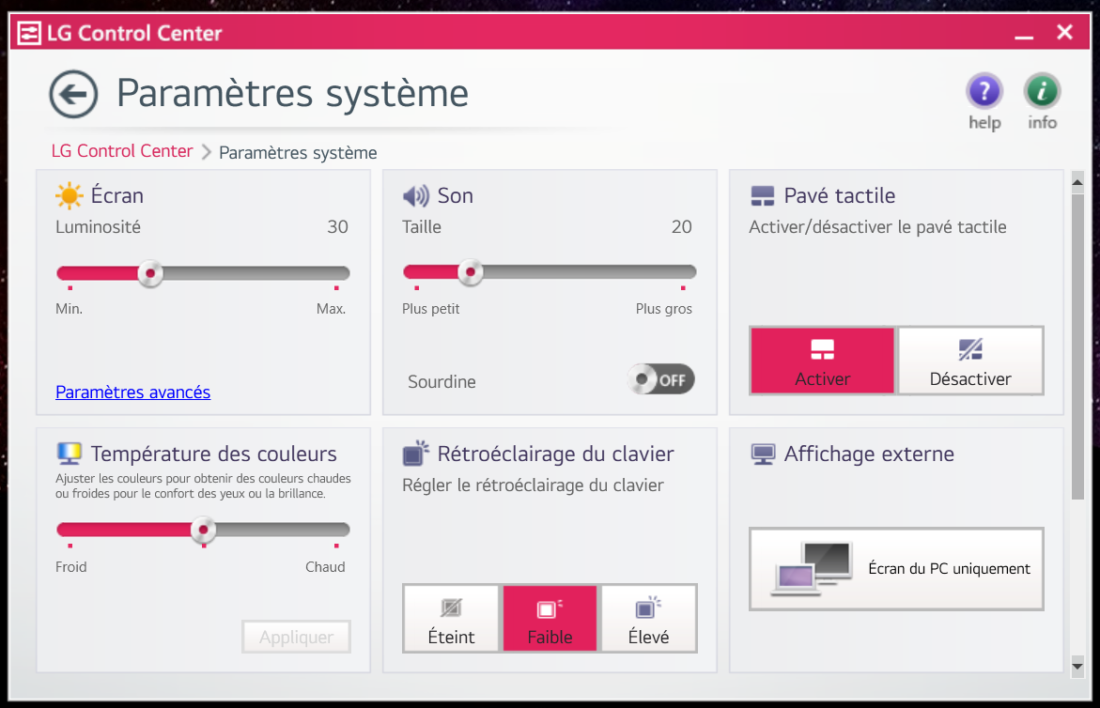
Task: Go to LG Control Center breadcrumb
Action: tap(122, 151)
